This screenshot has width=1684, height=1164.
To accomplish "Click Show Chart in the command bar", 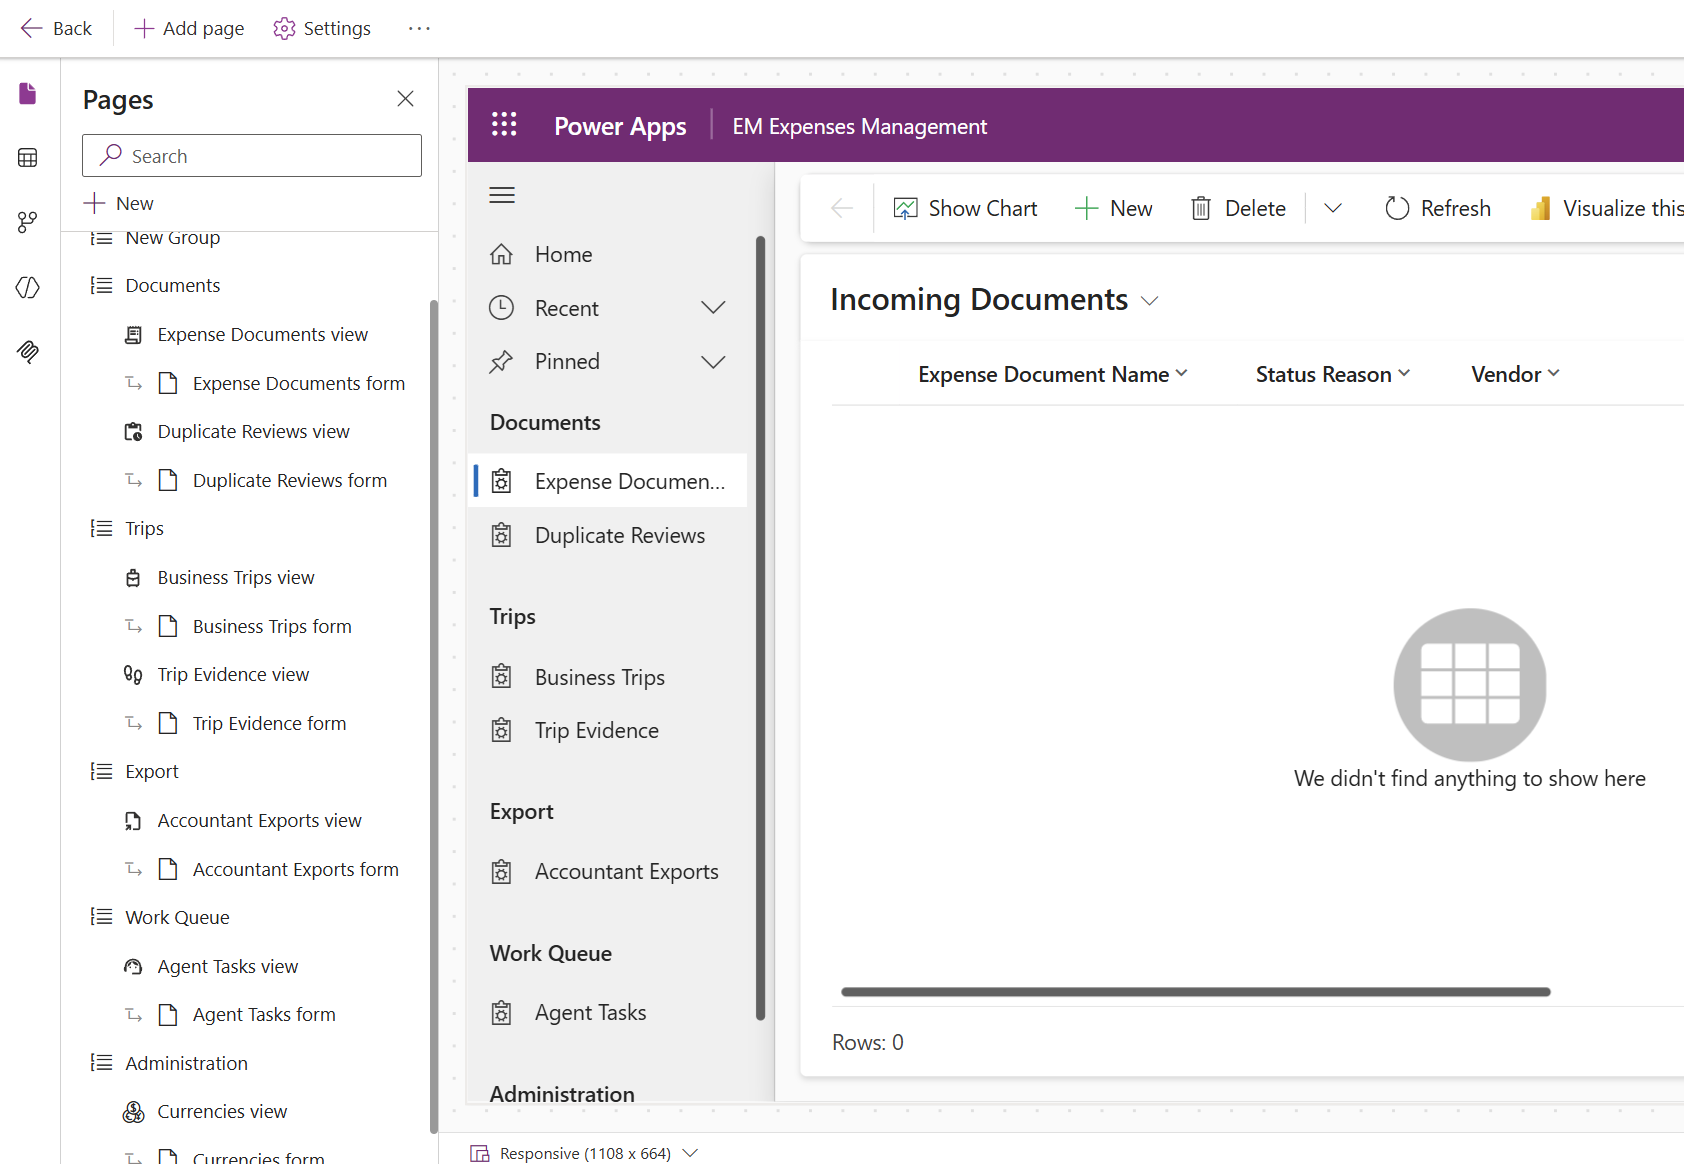I will pos(965,208).
